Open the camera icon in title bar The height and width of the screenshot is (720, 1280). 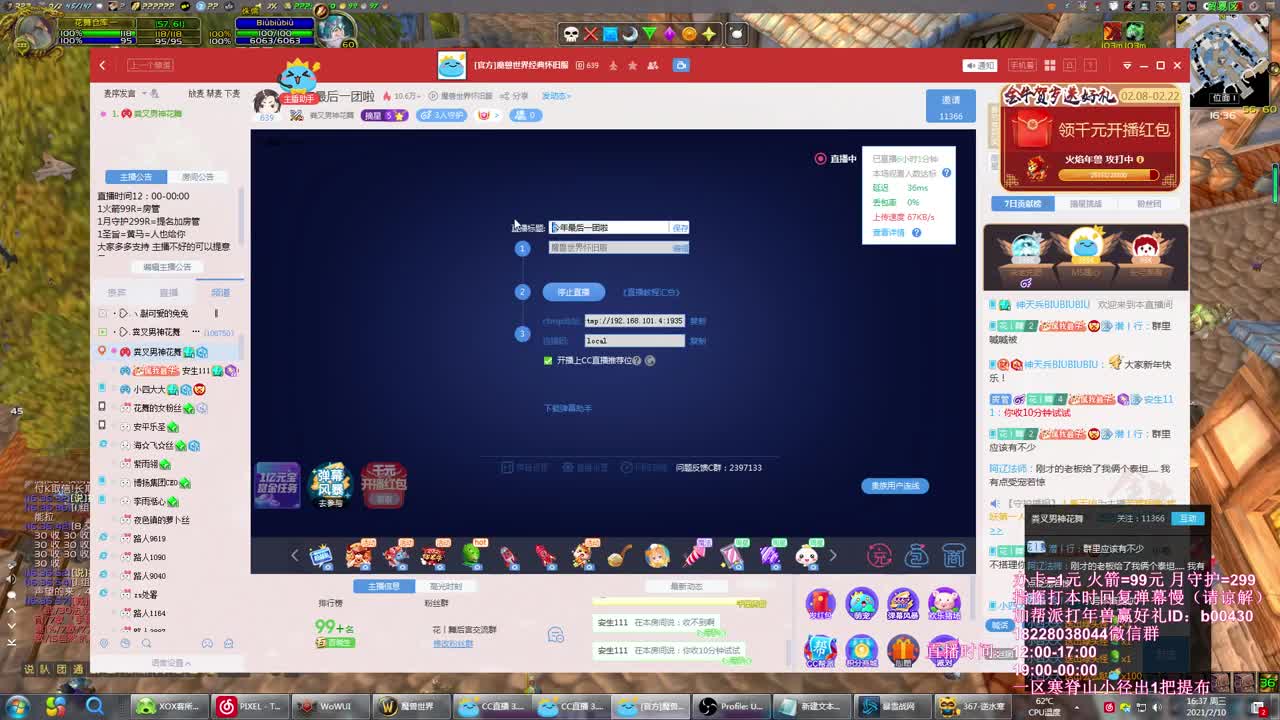681,65
